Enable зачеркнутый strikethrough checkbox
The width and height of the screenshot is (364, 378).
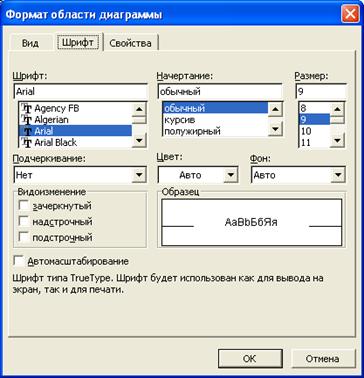pyautogui.click(x=24, y=206)
